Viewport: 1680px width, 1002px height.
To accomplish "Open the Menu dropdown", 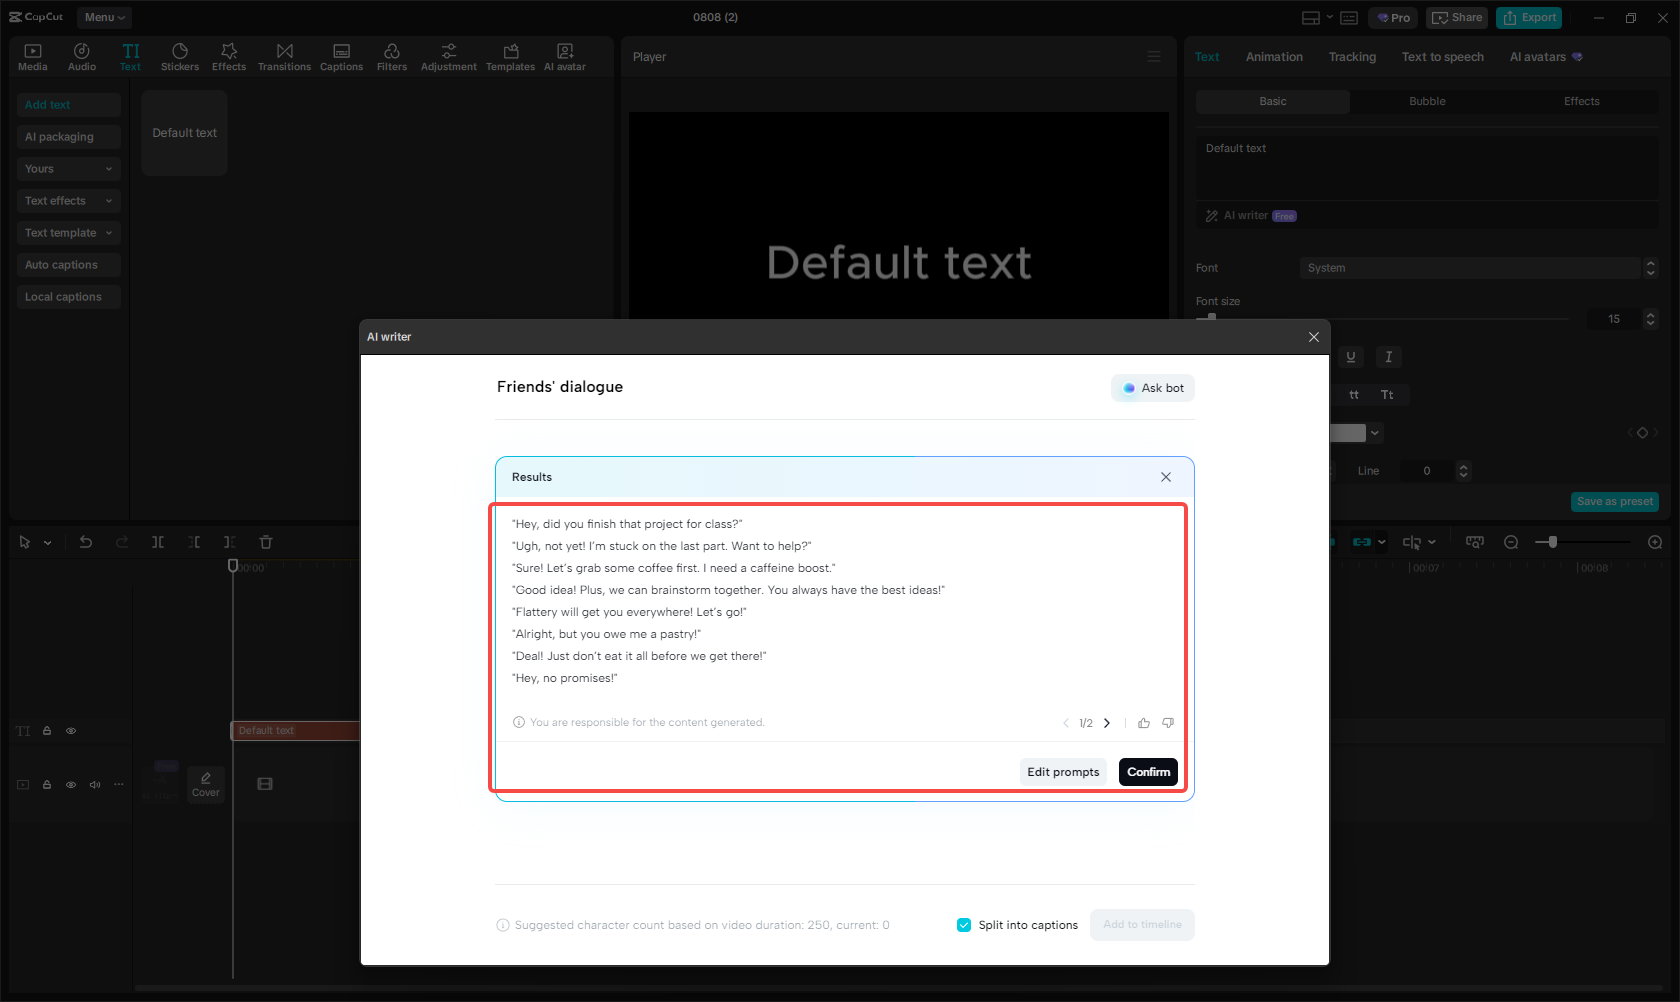I will (x=104, y=18).
